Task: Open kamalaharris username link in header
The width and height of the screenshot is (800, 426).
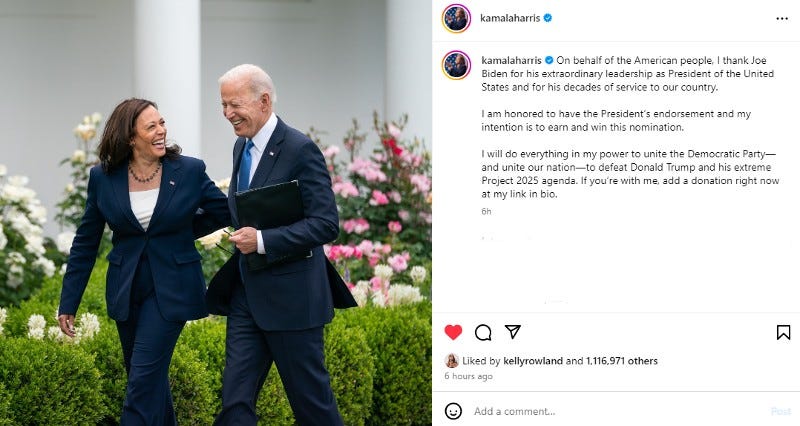Action: [510, 18]
